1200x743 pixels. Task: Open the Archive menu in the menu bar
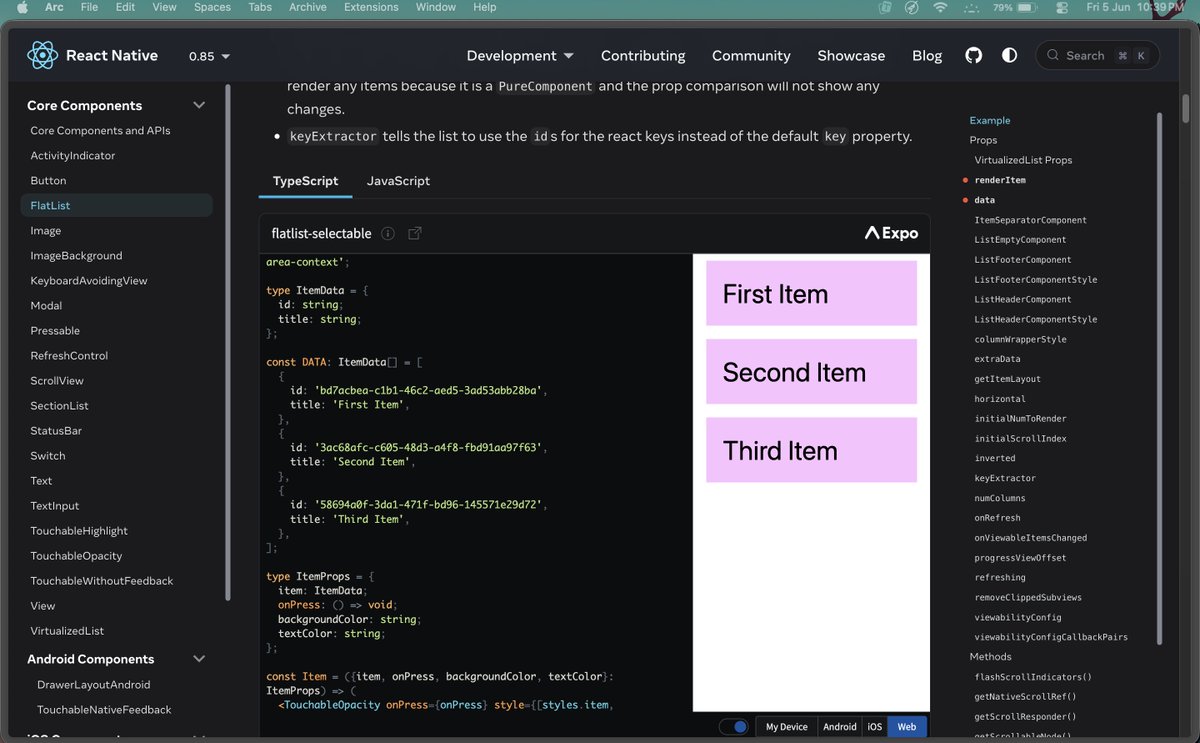[x=308, y=7]
